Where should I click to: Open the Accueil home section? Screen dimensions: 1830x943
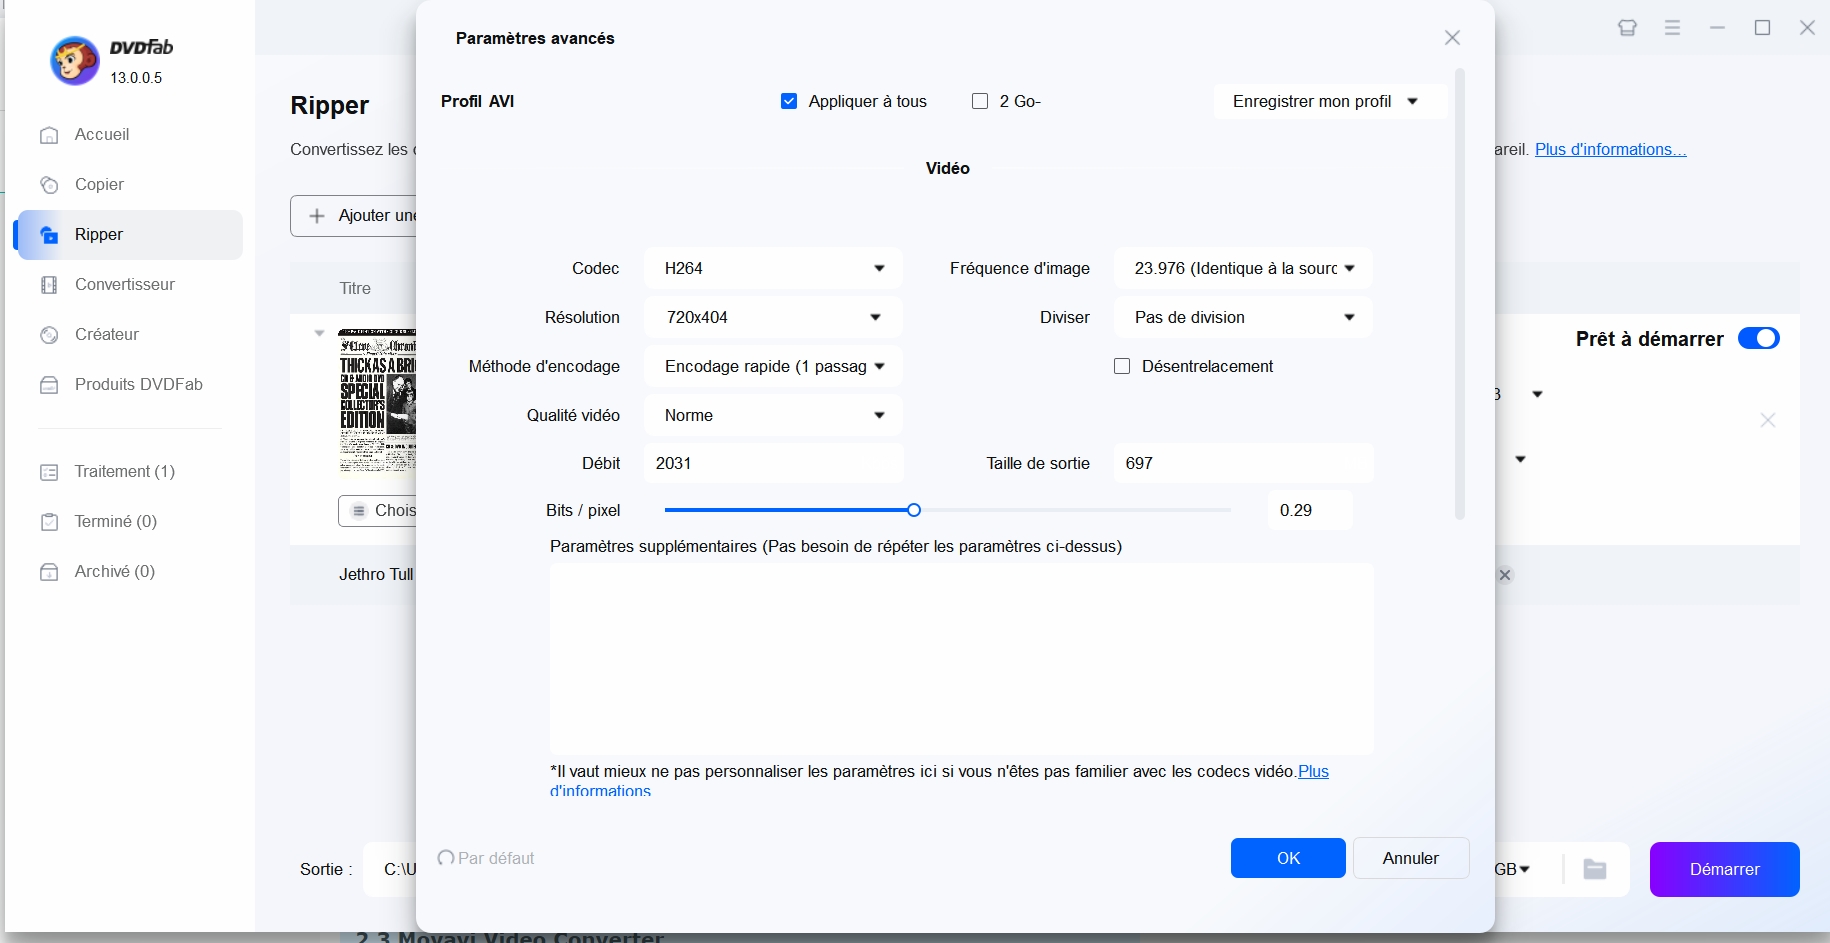[130, 135]
